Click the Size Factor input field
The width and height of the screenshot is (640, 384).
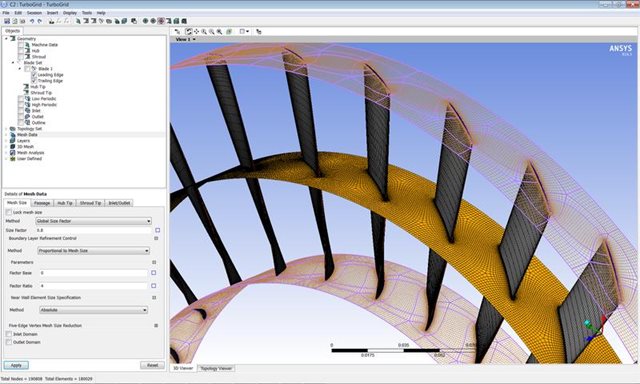pyautogui.click(x=93, y=230)
